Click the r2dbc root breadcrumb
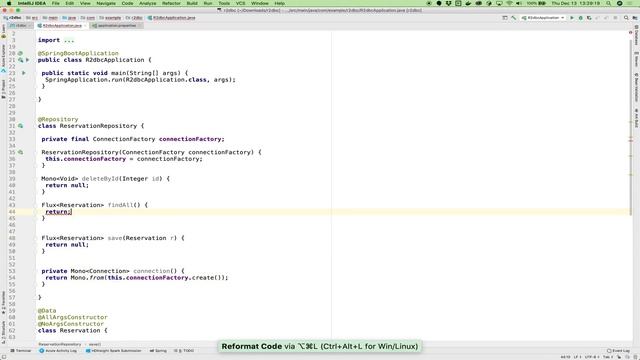 [13, 18]
